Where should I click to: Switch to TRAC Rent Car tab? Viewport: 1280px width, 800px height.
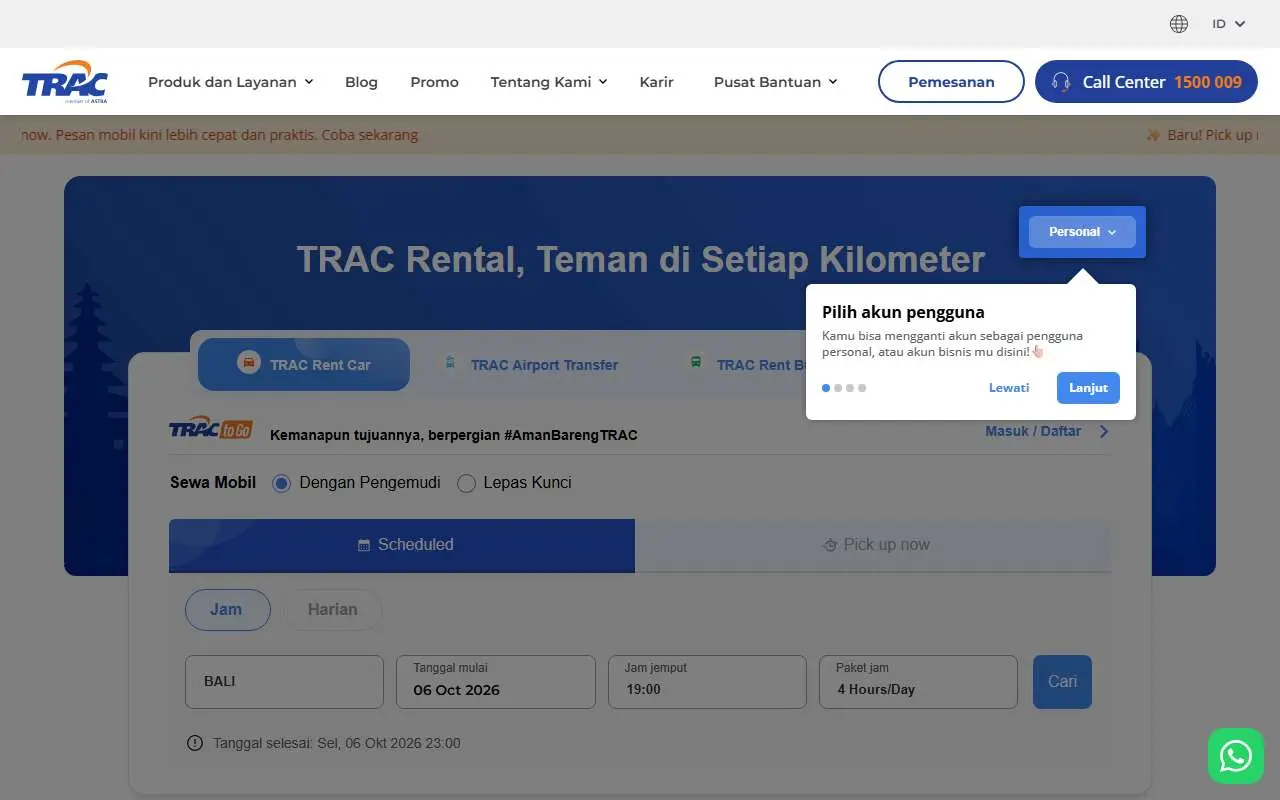[x=304, y=364]
